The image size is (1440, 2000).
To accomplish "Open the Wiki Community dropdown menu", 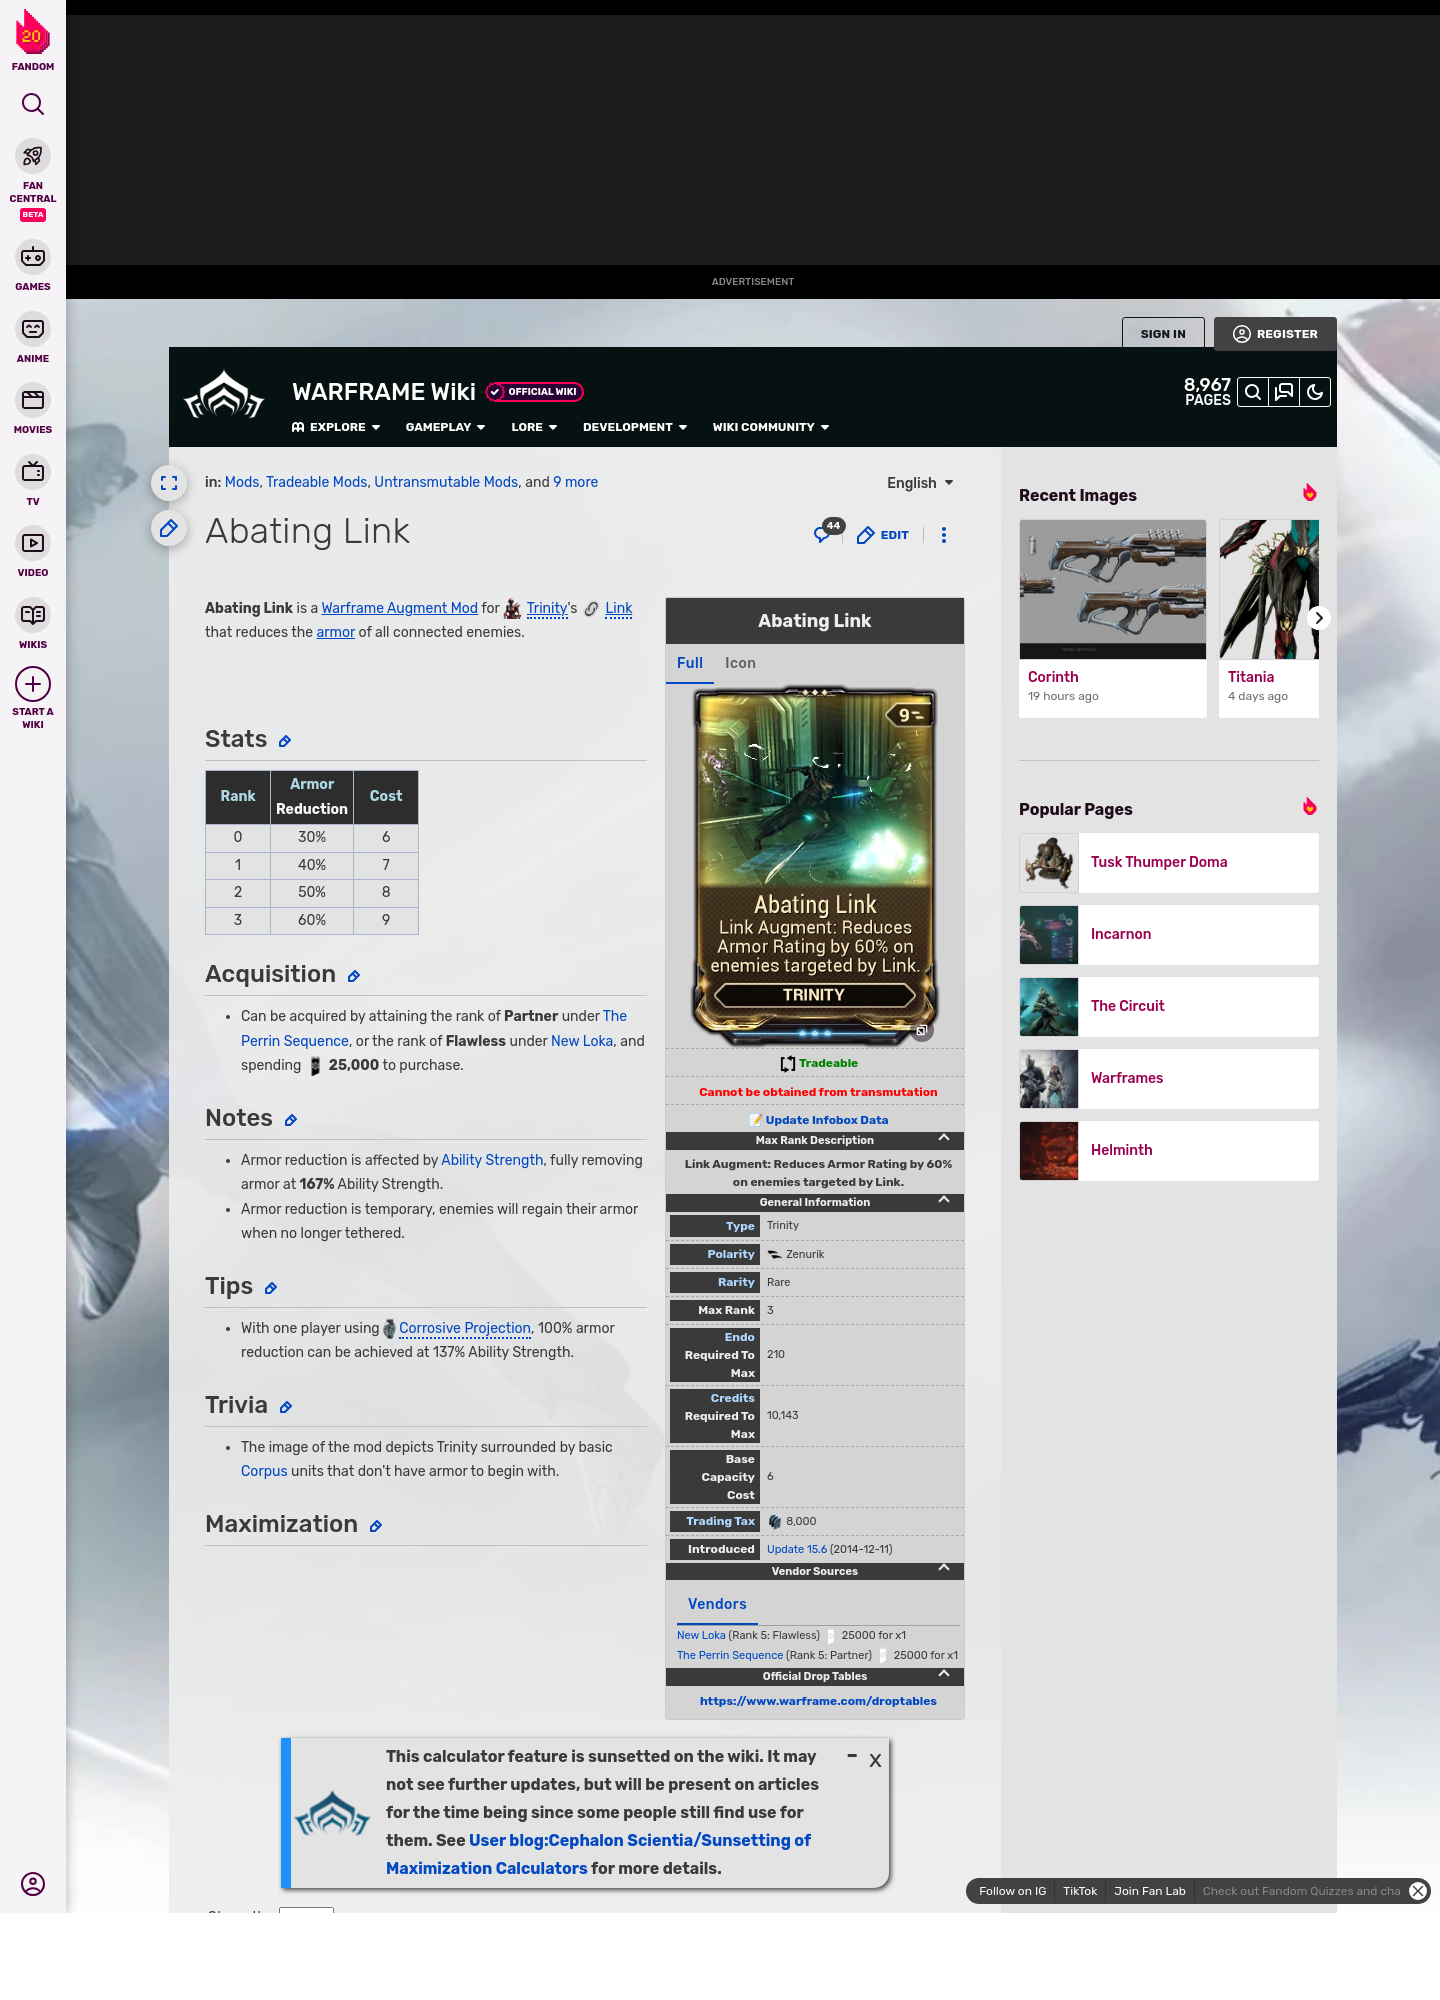I will click(771, 427).
